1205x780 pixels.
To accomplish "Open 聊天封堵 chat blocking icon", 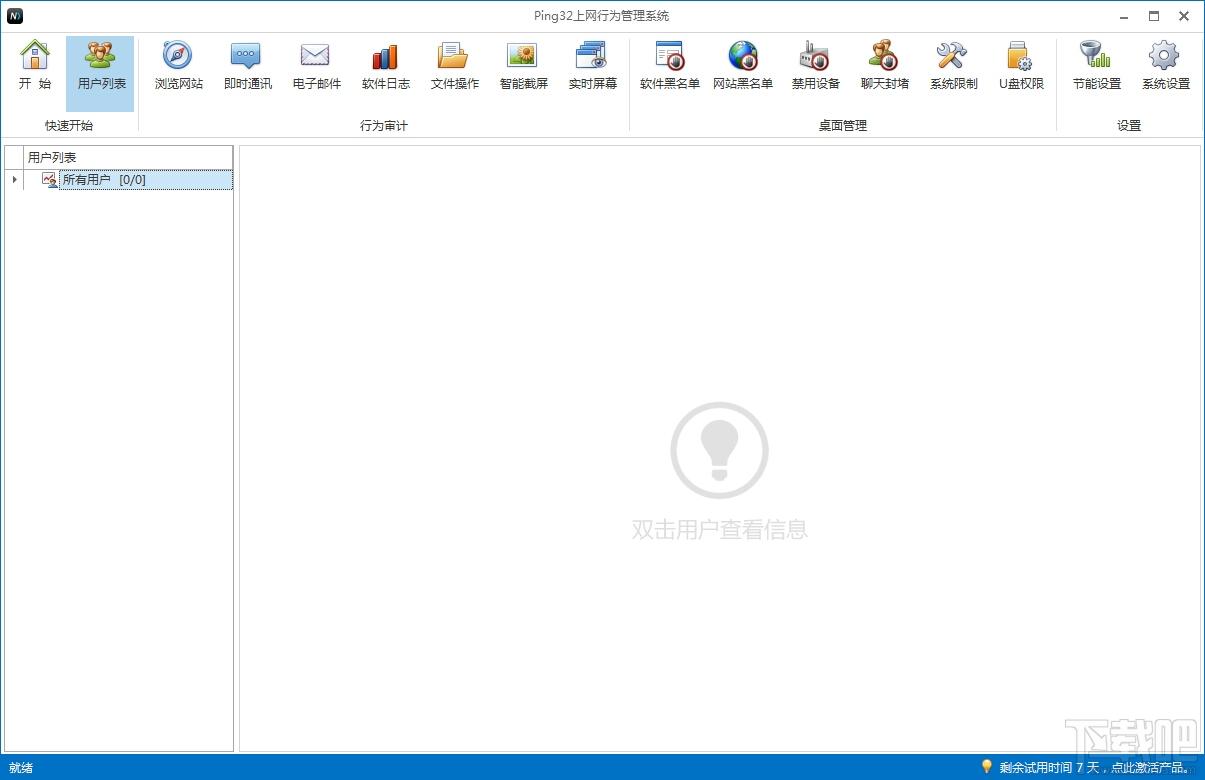I will [x=884, y=66].
